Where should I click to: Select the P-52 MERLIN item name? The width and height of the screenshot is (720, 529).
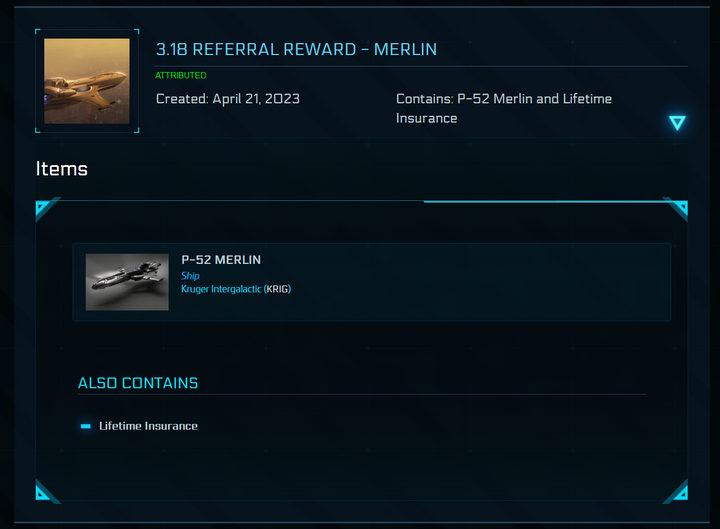pyautogui.click(x=220, y=260)
